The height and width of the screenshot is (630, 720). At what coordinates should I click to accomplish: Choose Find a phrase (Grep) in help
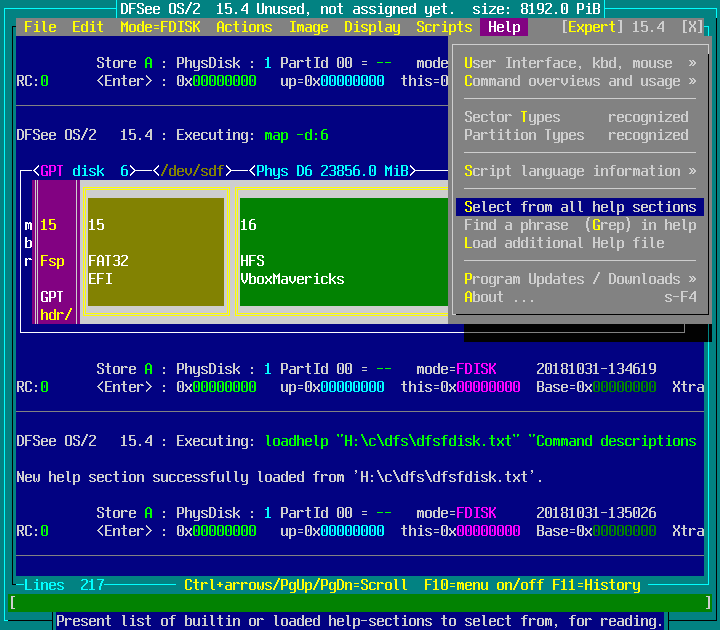[x=580, y=225]
